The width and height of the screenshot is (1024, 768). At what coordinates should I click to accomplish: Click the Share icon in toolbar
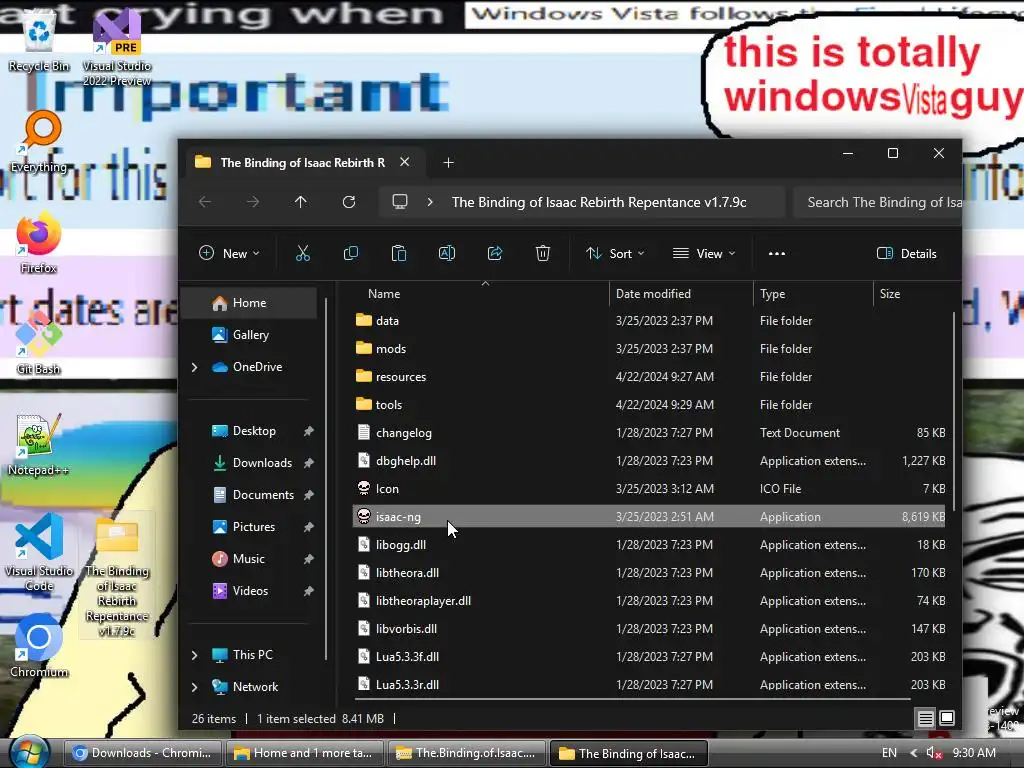[x=494, y=253]
